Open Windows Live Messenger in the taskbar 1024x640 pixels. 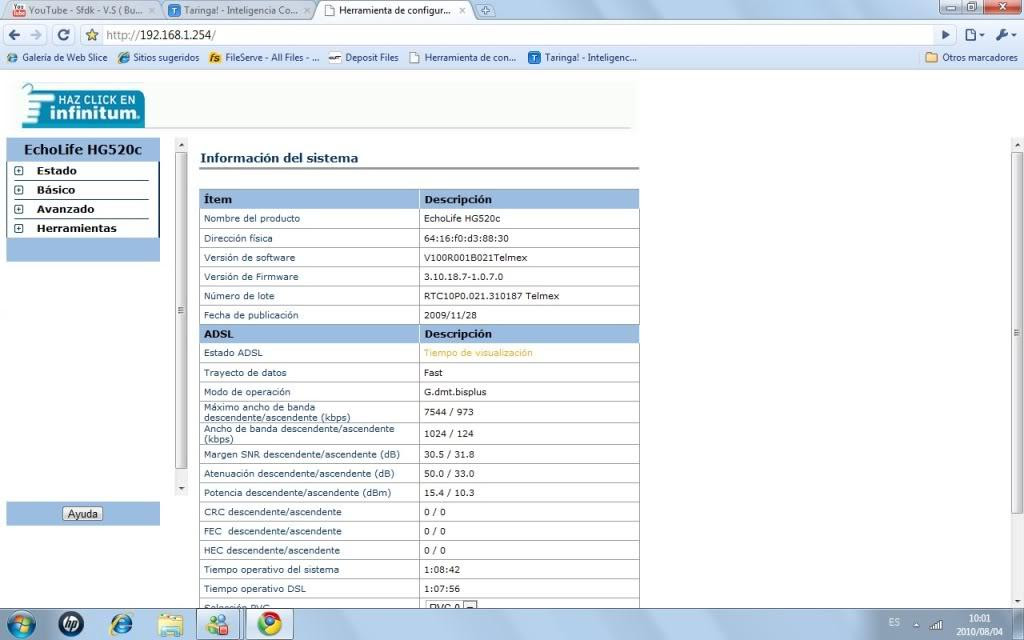coord(219,624)
